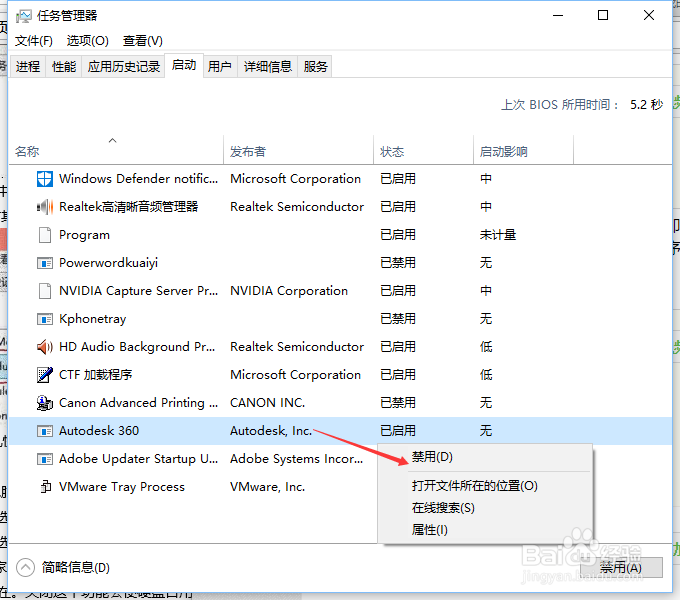Viewport: 680px width, 600px height.
Task: Open the 文件(F) menu
Action: (33, 41)
